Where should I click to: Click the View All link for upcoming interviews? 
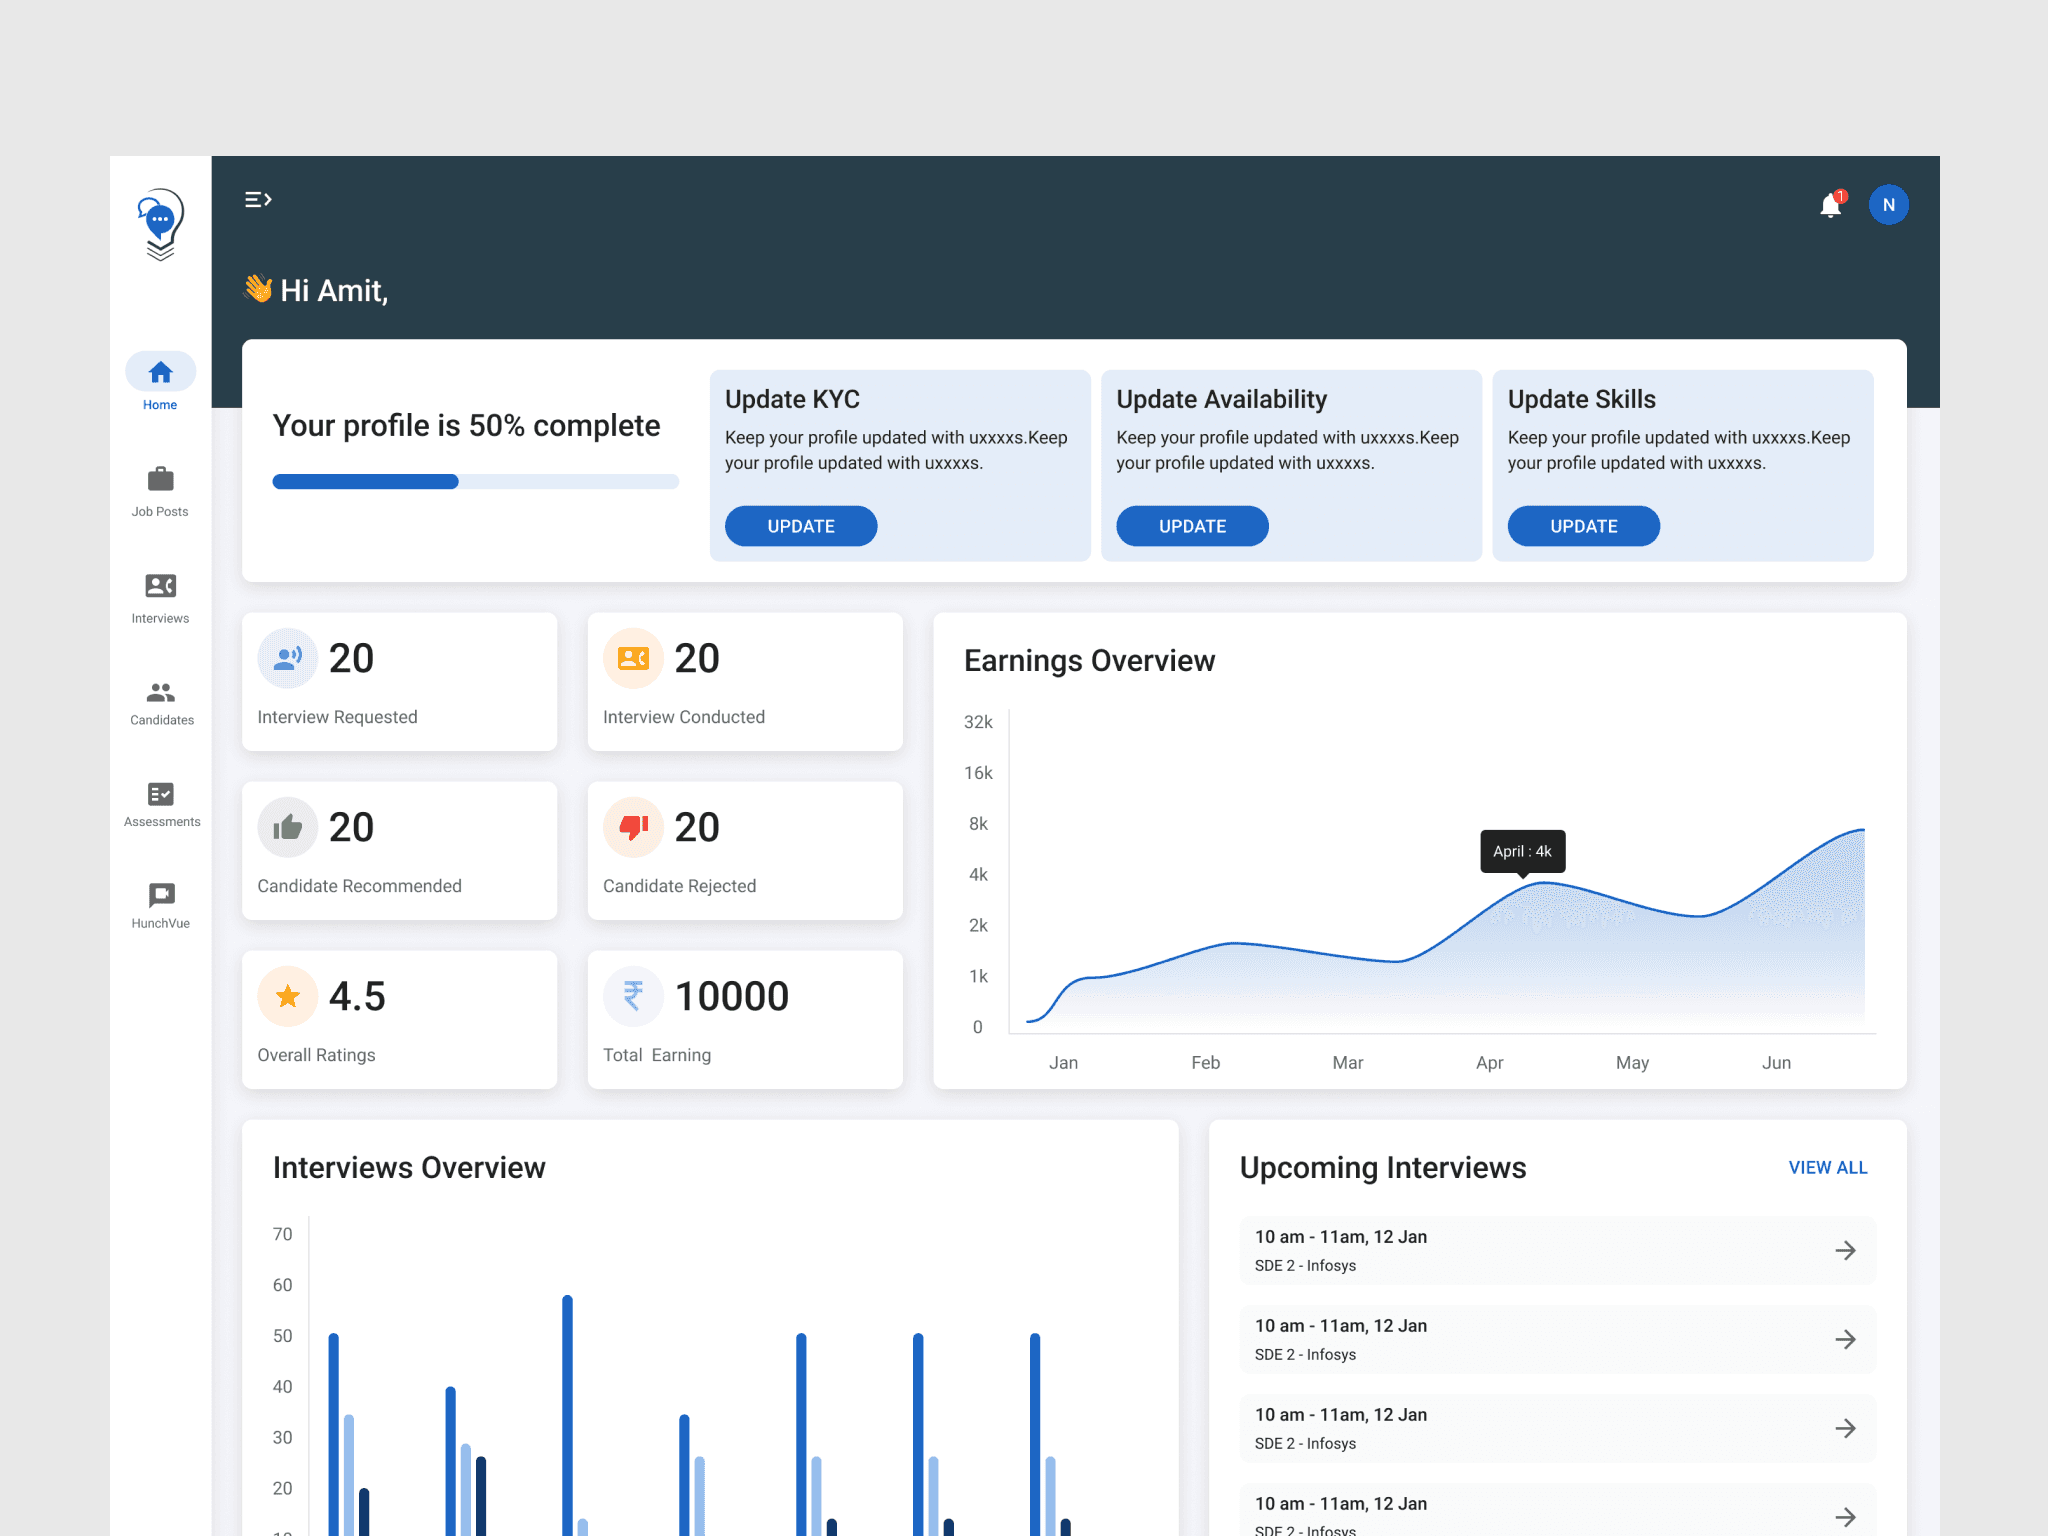pos(1827,1167)
